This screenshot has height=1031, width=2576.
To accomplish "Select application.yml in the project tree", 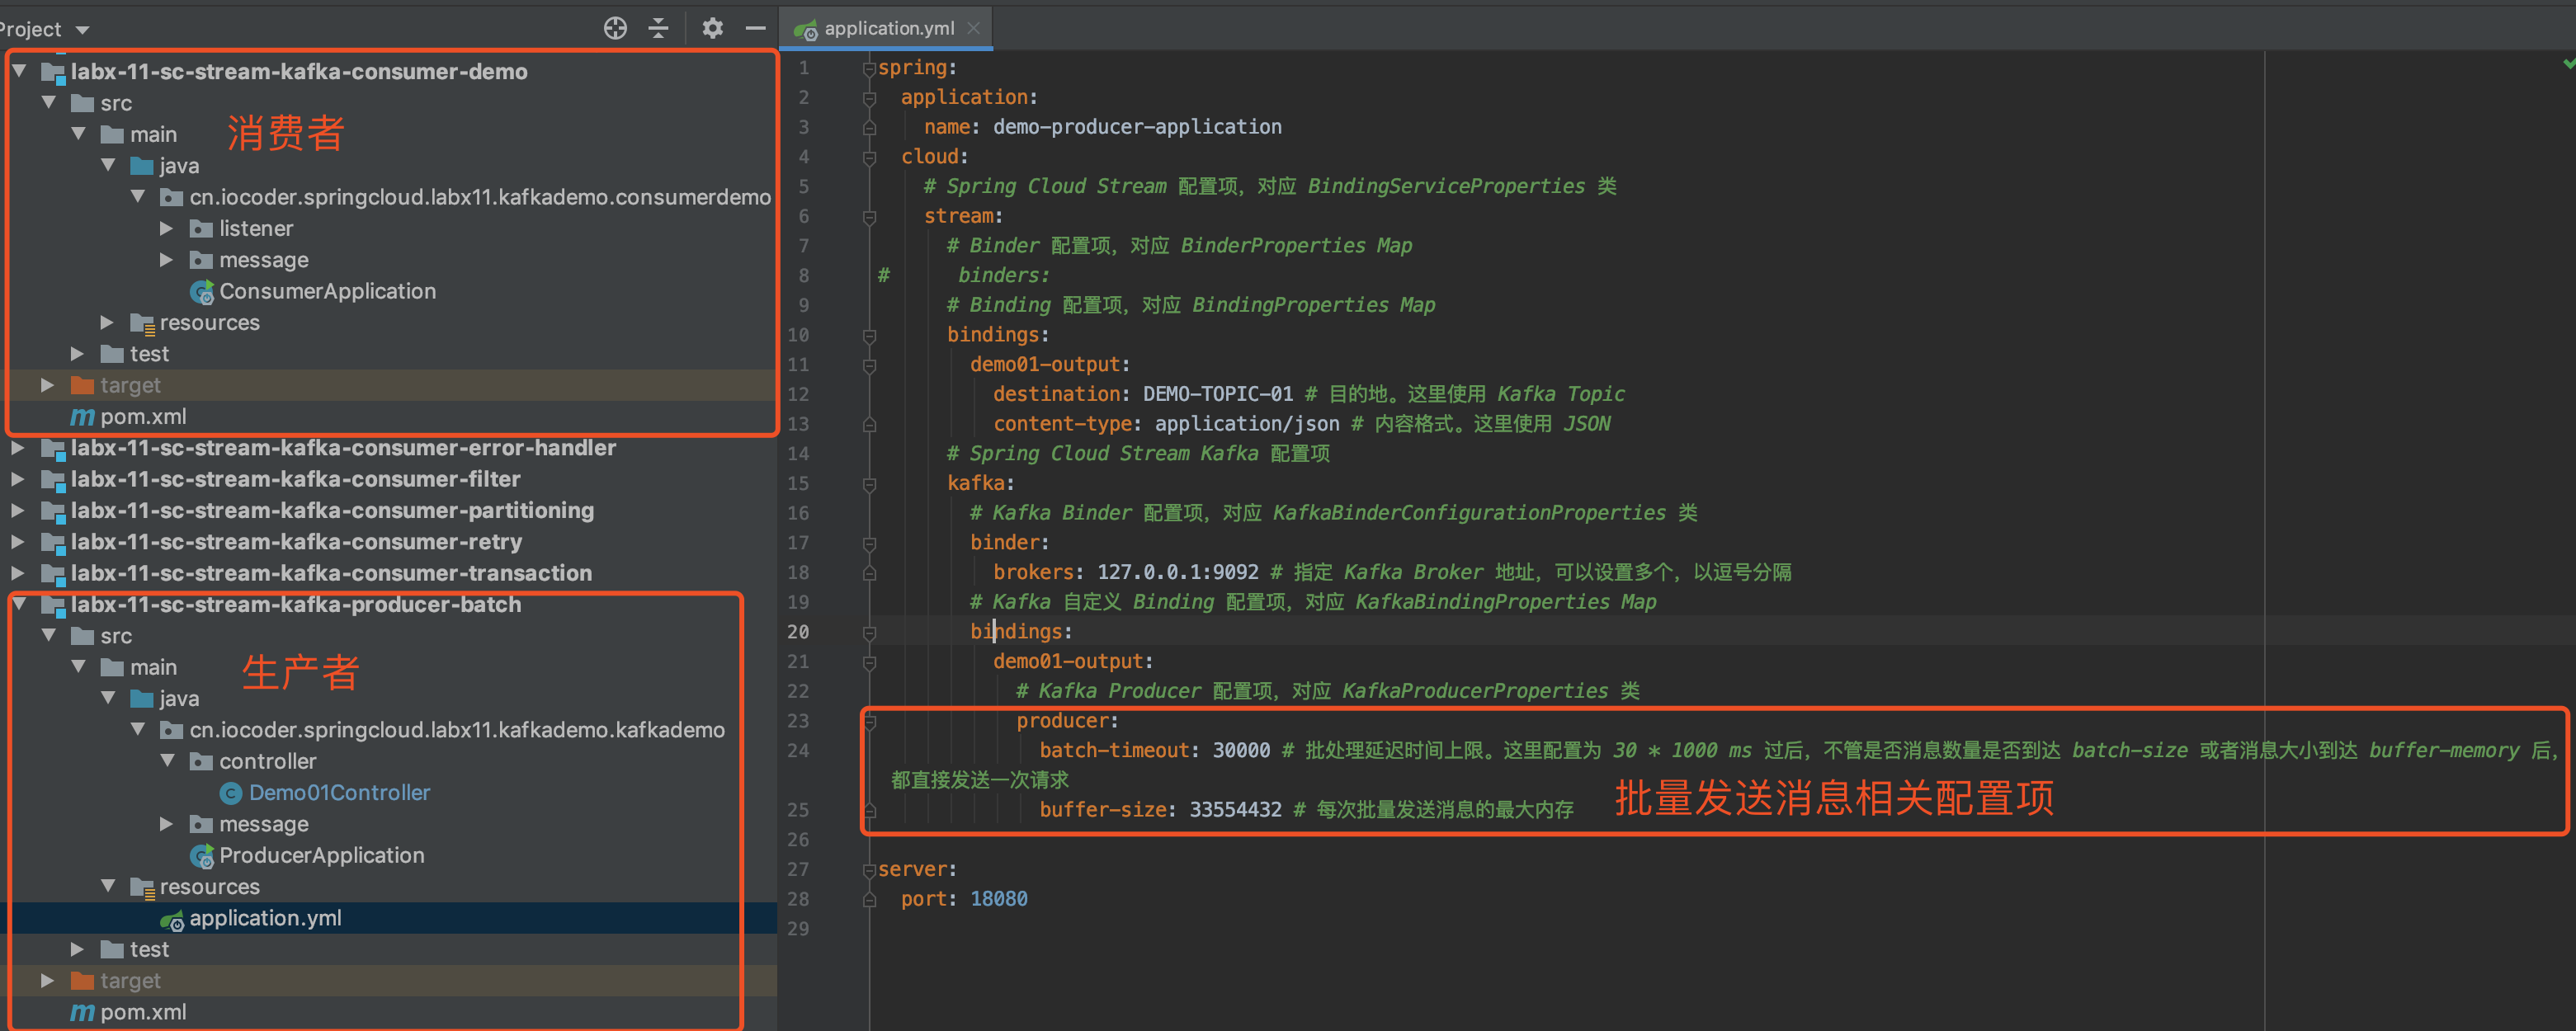I will pos(264,918).
